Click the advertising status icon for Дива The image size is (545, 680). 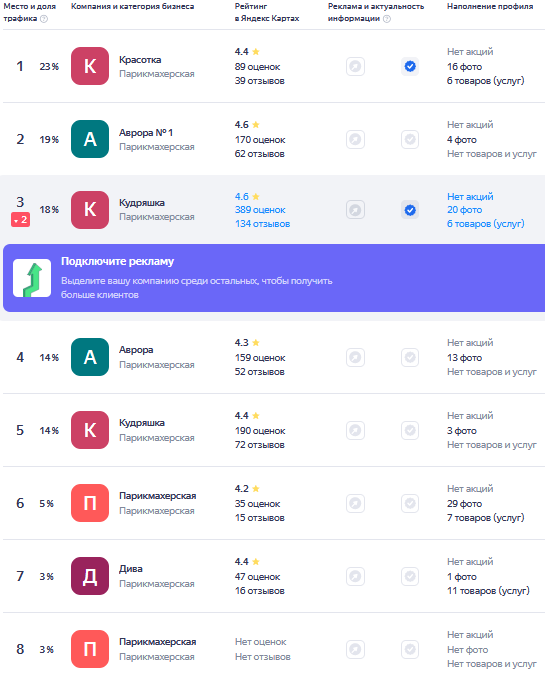click(x=355, y=576)
